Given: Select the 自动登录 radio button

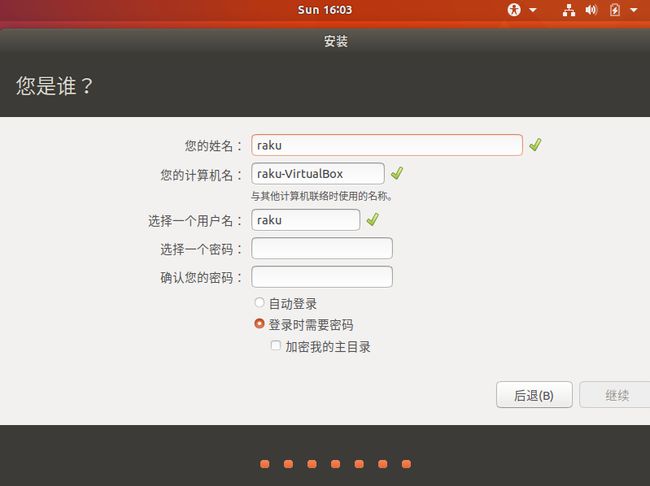Looking at the screenshot, I should tap(260, 302).
